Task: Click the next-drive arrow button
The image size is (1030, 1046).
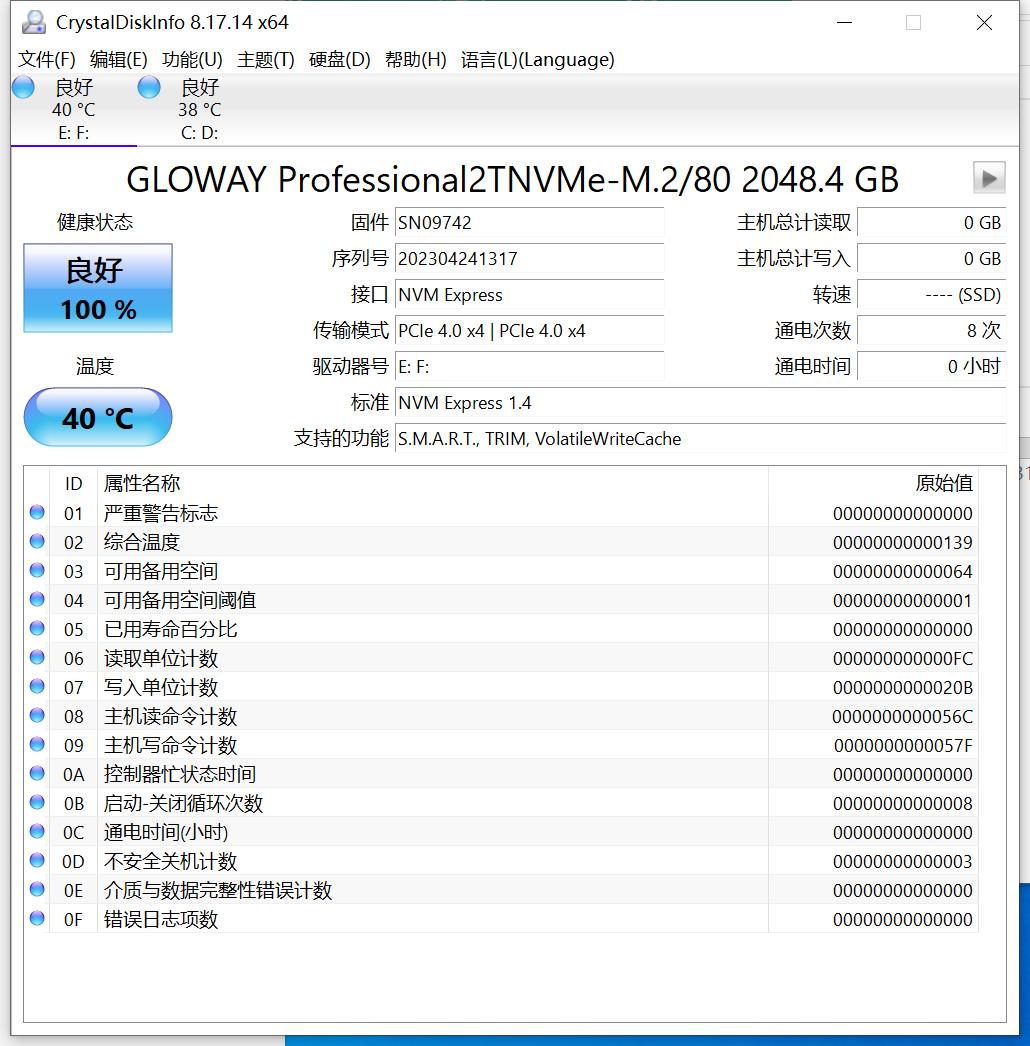Action: 988,178
